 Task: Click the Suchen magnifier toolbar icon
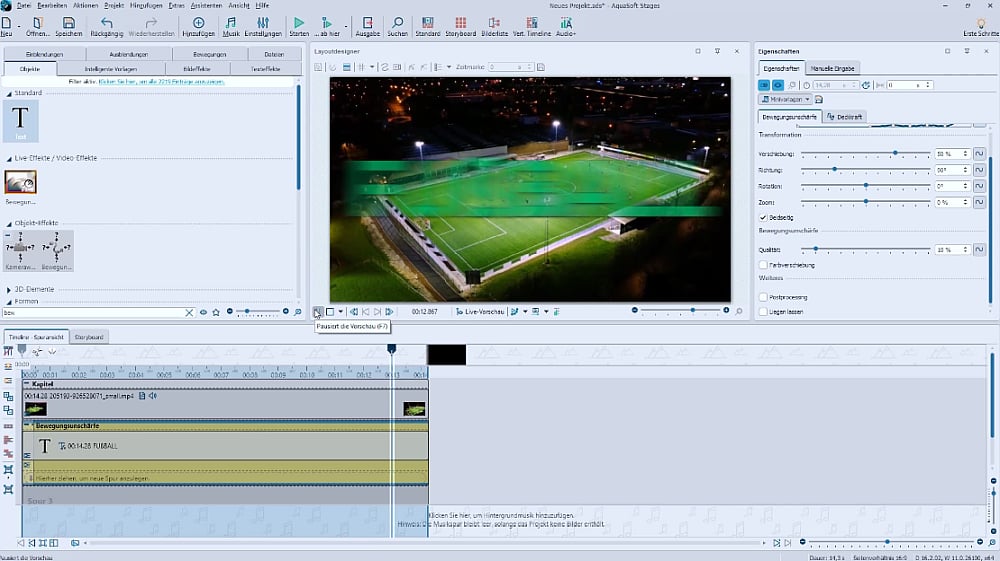(397, 22)
